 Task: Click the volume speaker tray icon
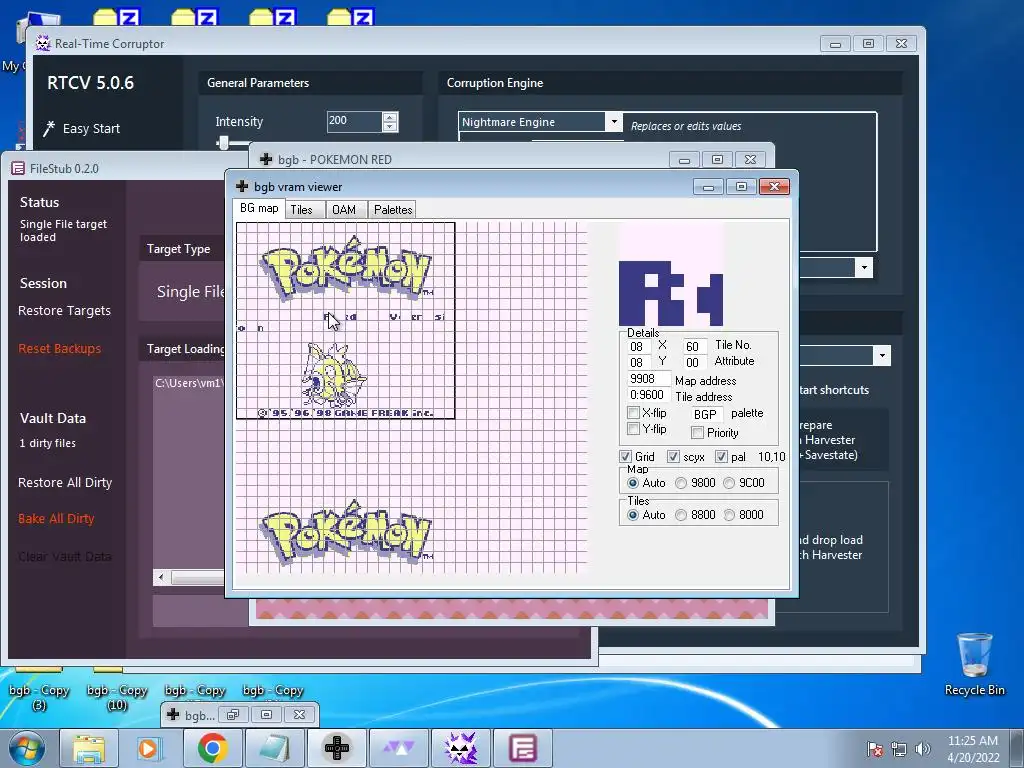click(x=923, y=749)
